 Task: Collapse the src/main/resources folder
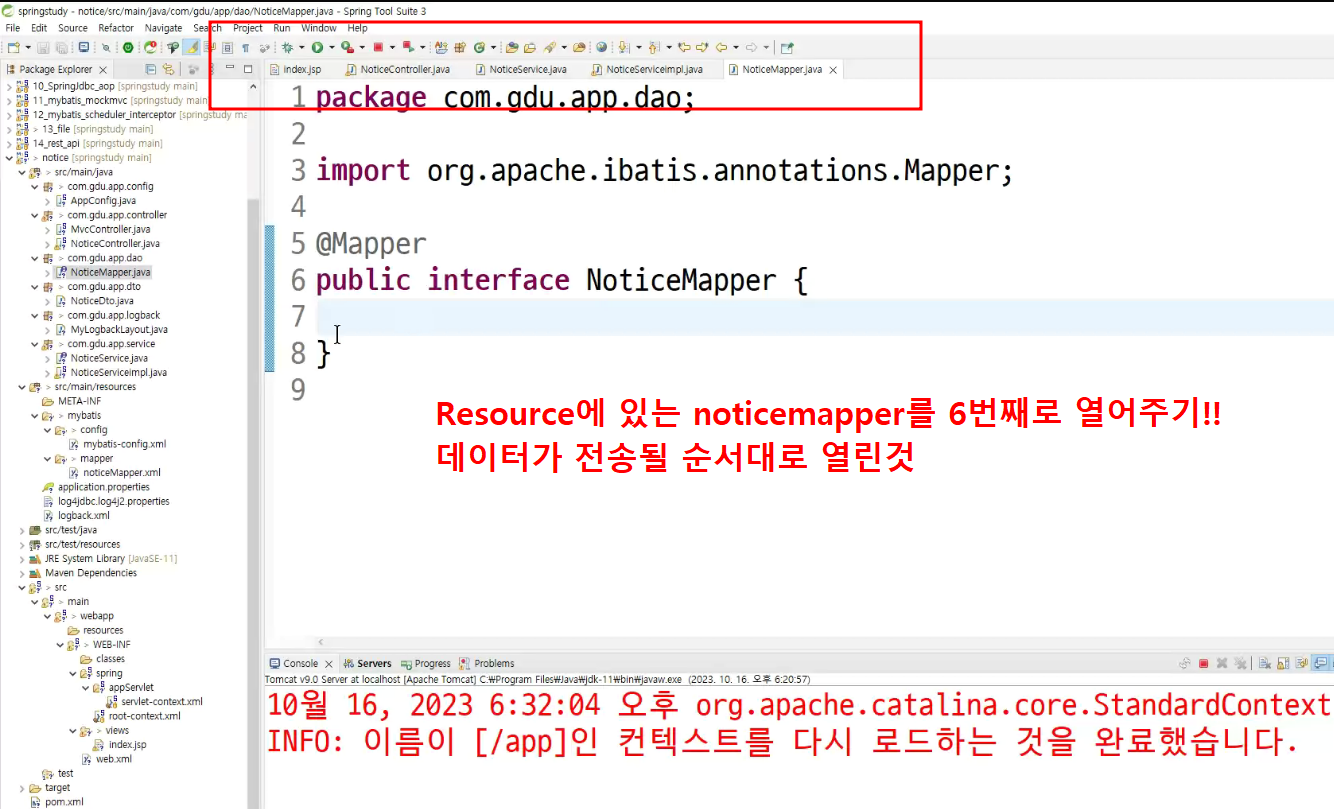22,387
